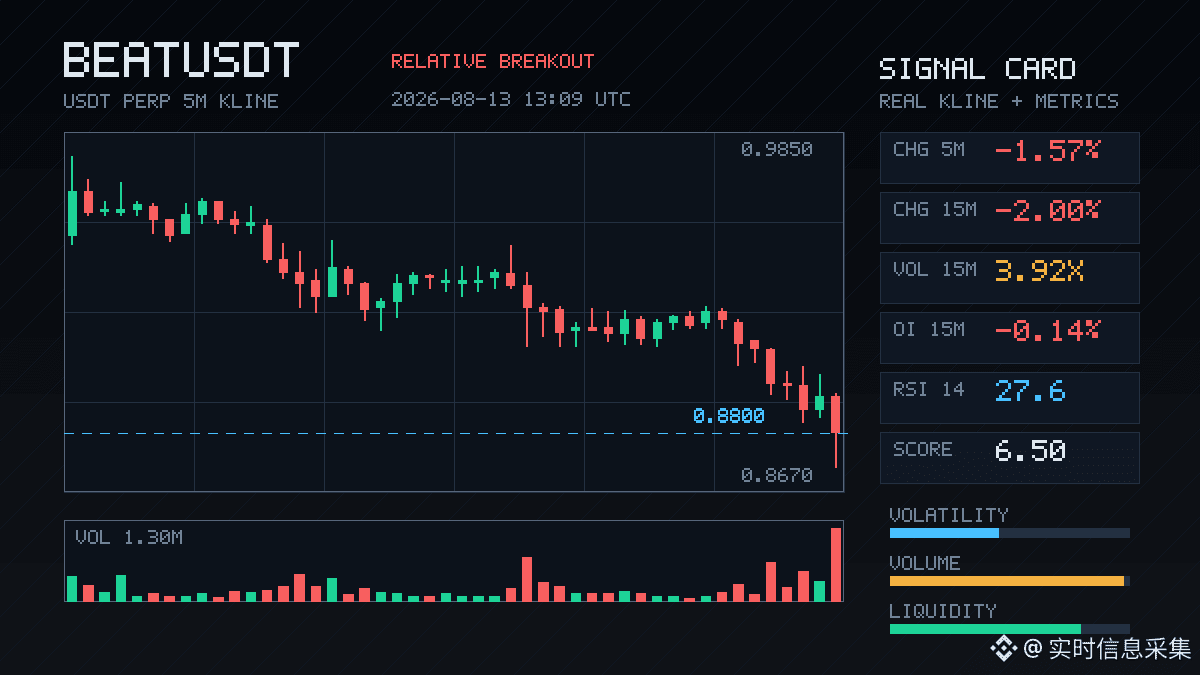This screenshot has width=1200, height=675.
Task: Click the VOLUME label above the orange bar
Action: (x=925, y=563)
